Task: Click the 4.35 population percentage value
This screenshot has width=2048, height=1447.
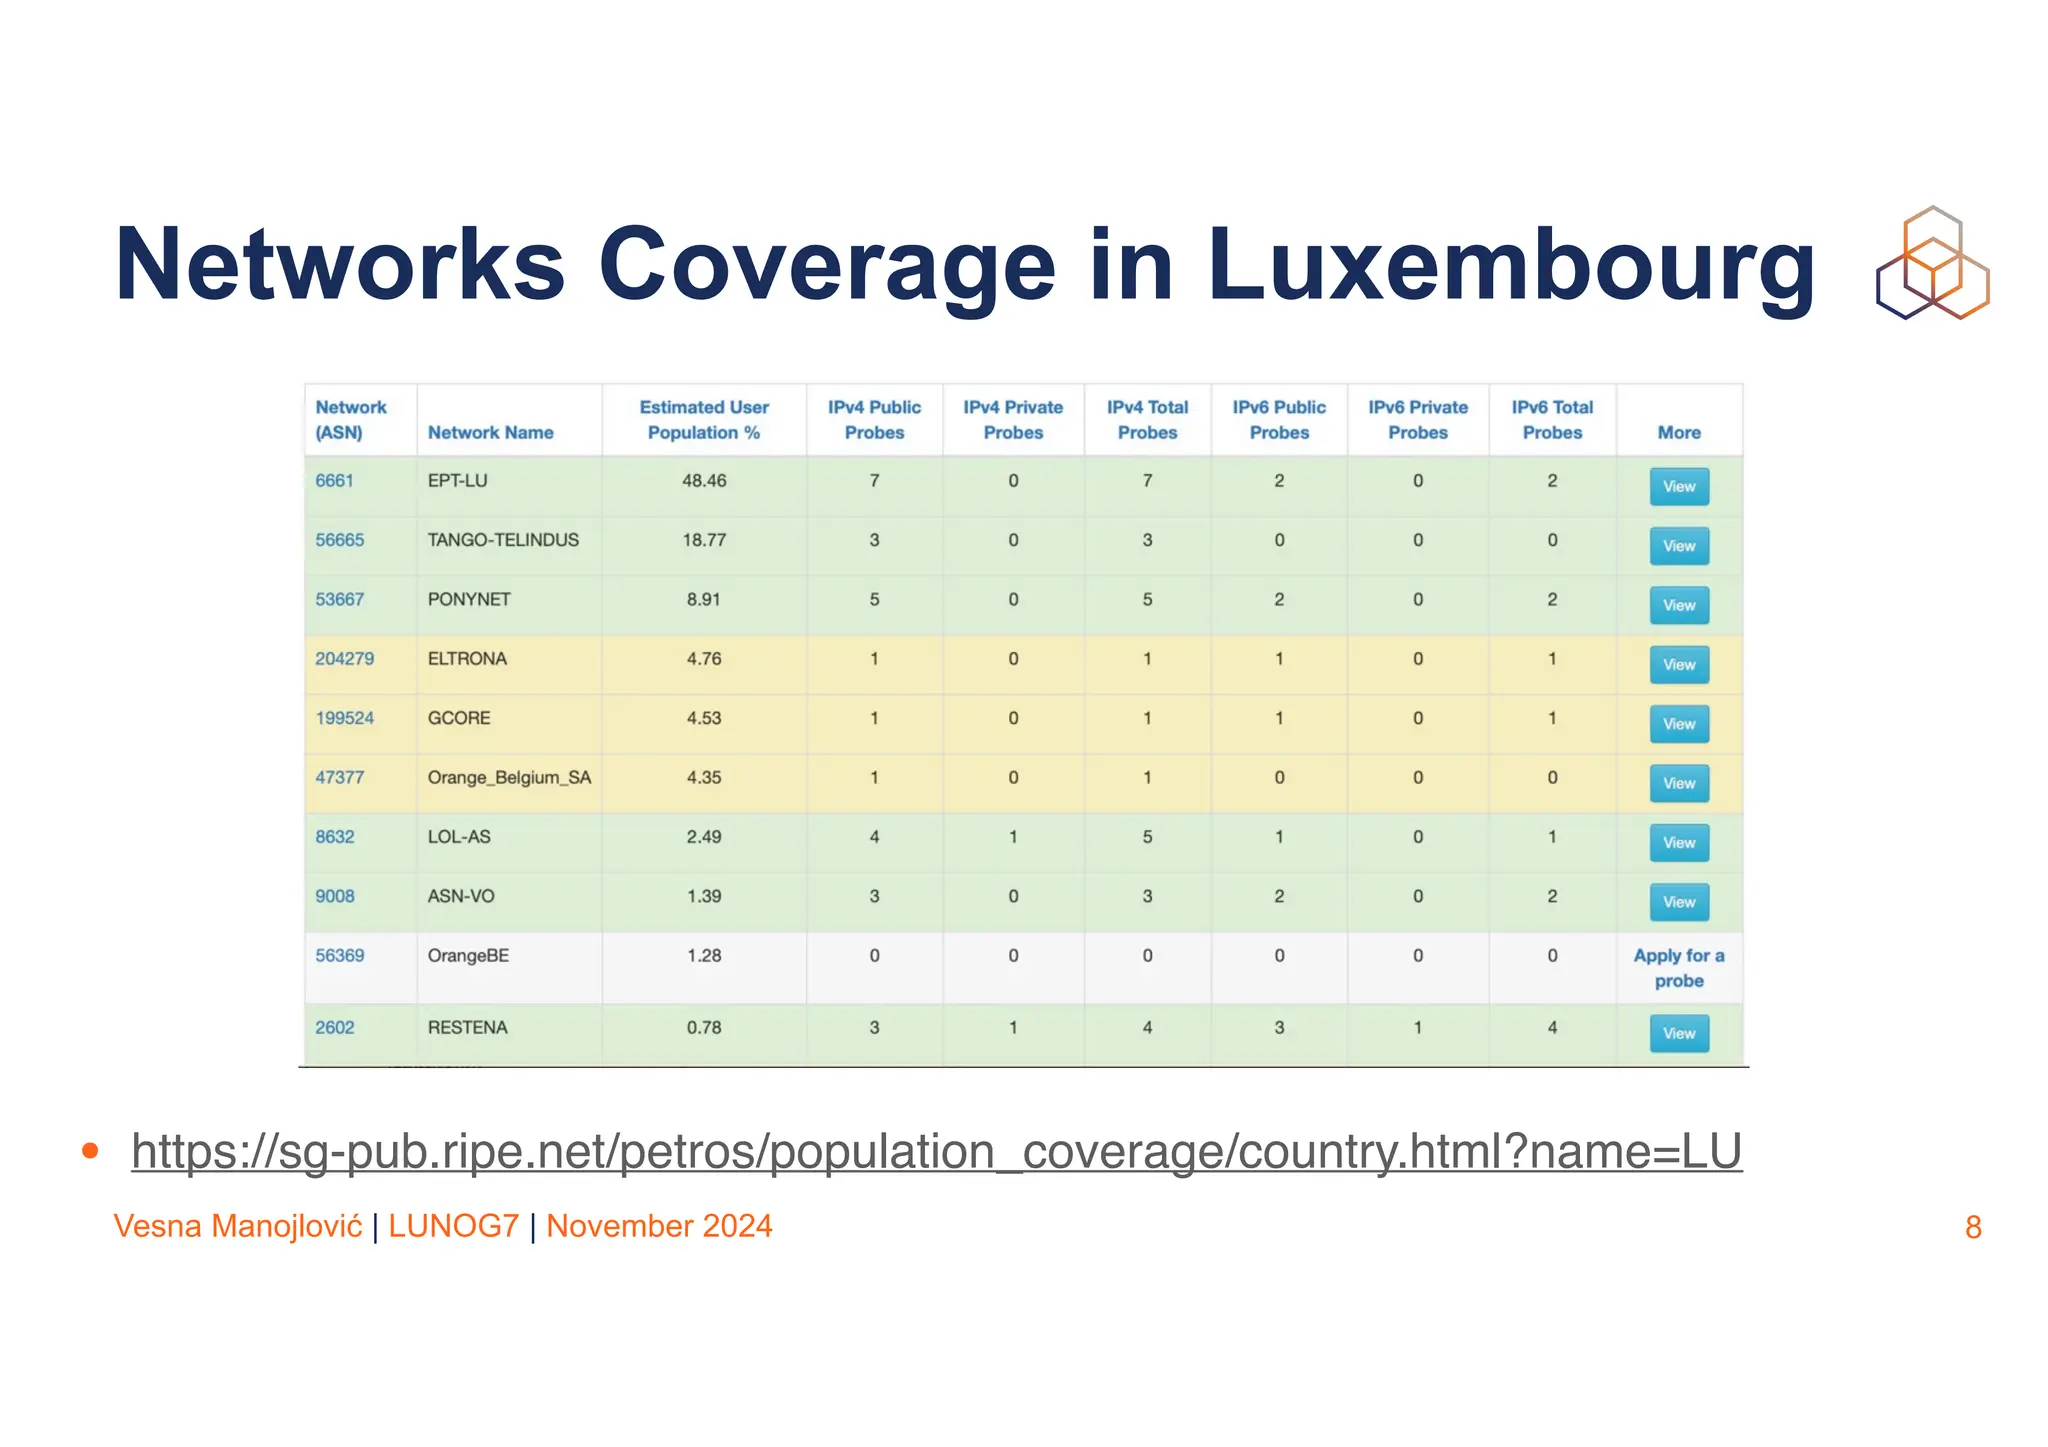Action: 704,777
